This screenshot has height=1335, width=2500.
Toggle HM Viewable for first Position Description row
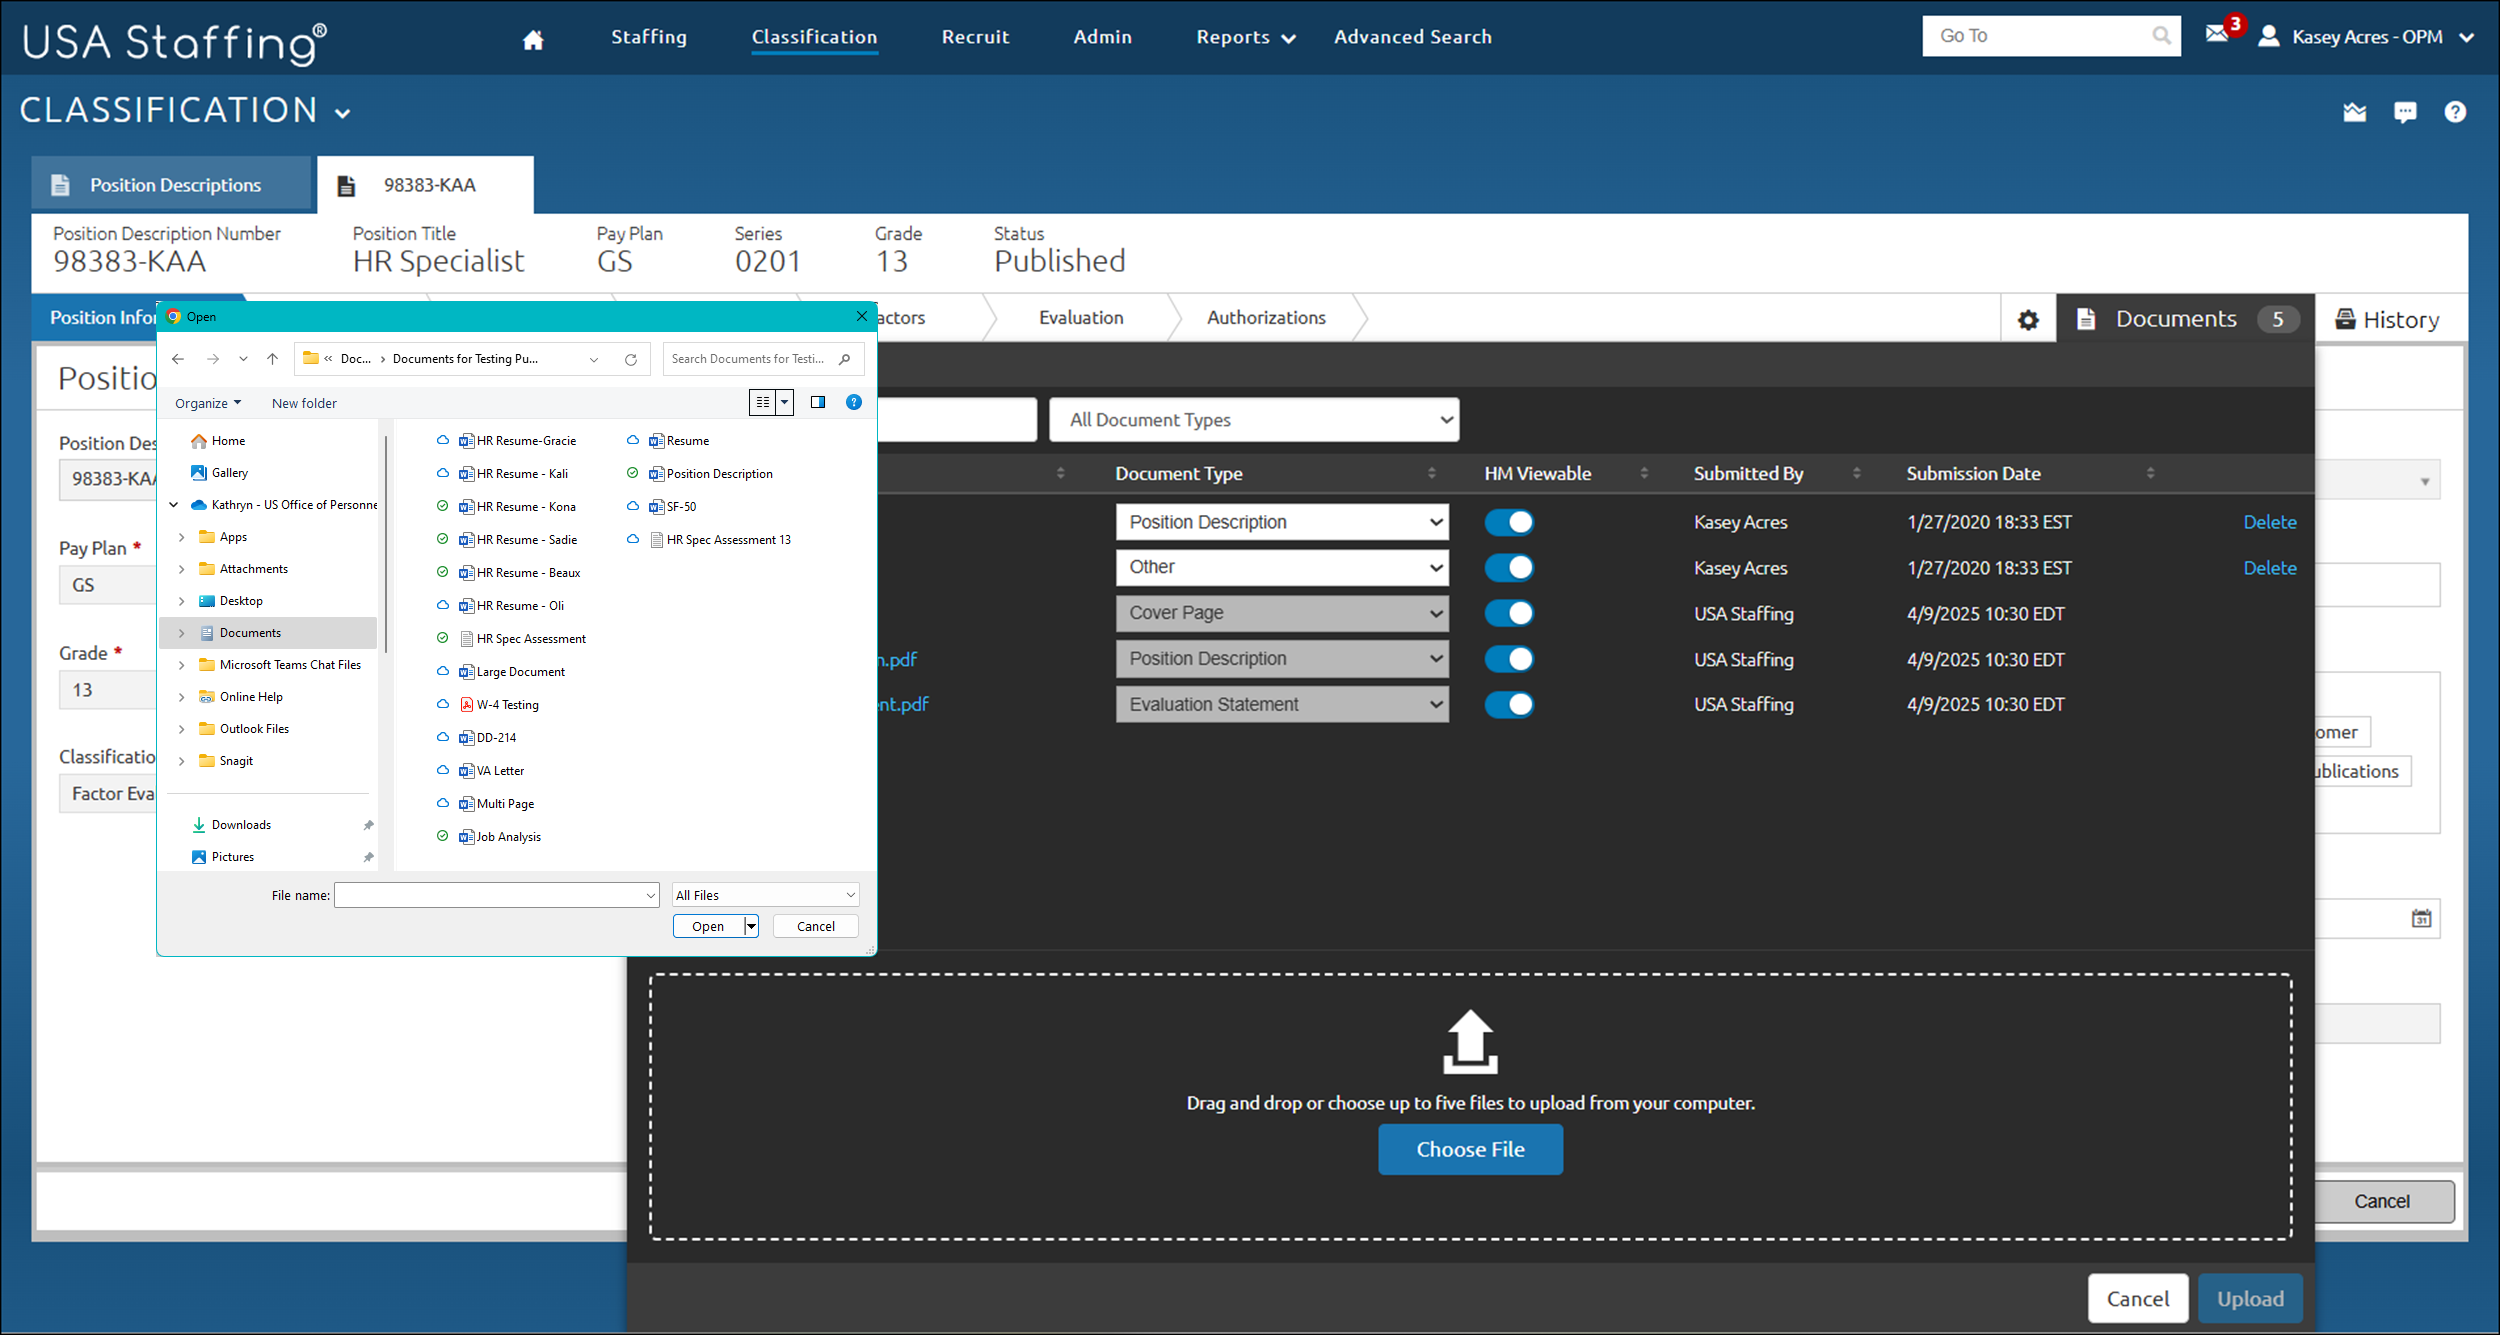(x=1508, y=522)
